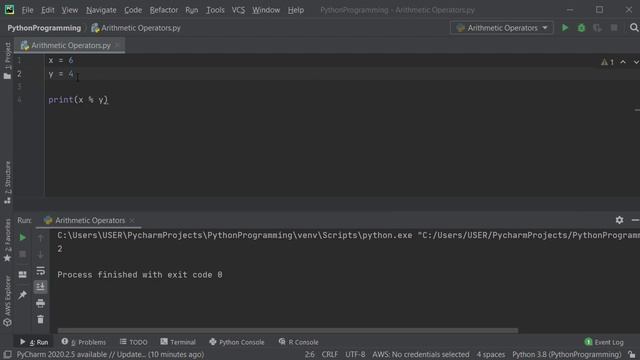Open the Code menu
This screenshot has width=640, height=360.
click(133, 10)
